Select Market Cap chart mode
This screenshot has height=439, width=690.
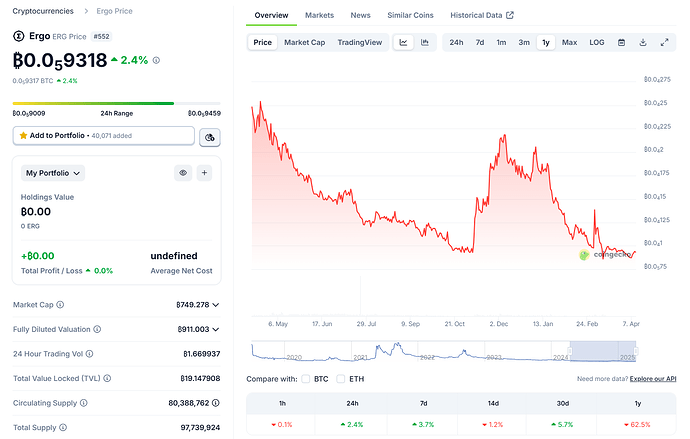point(305,42)
